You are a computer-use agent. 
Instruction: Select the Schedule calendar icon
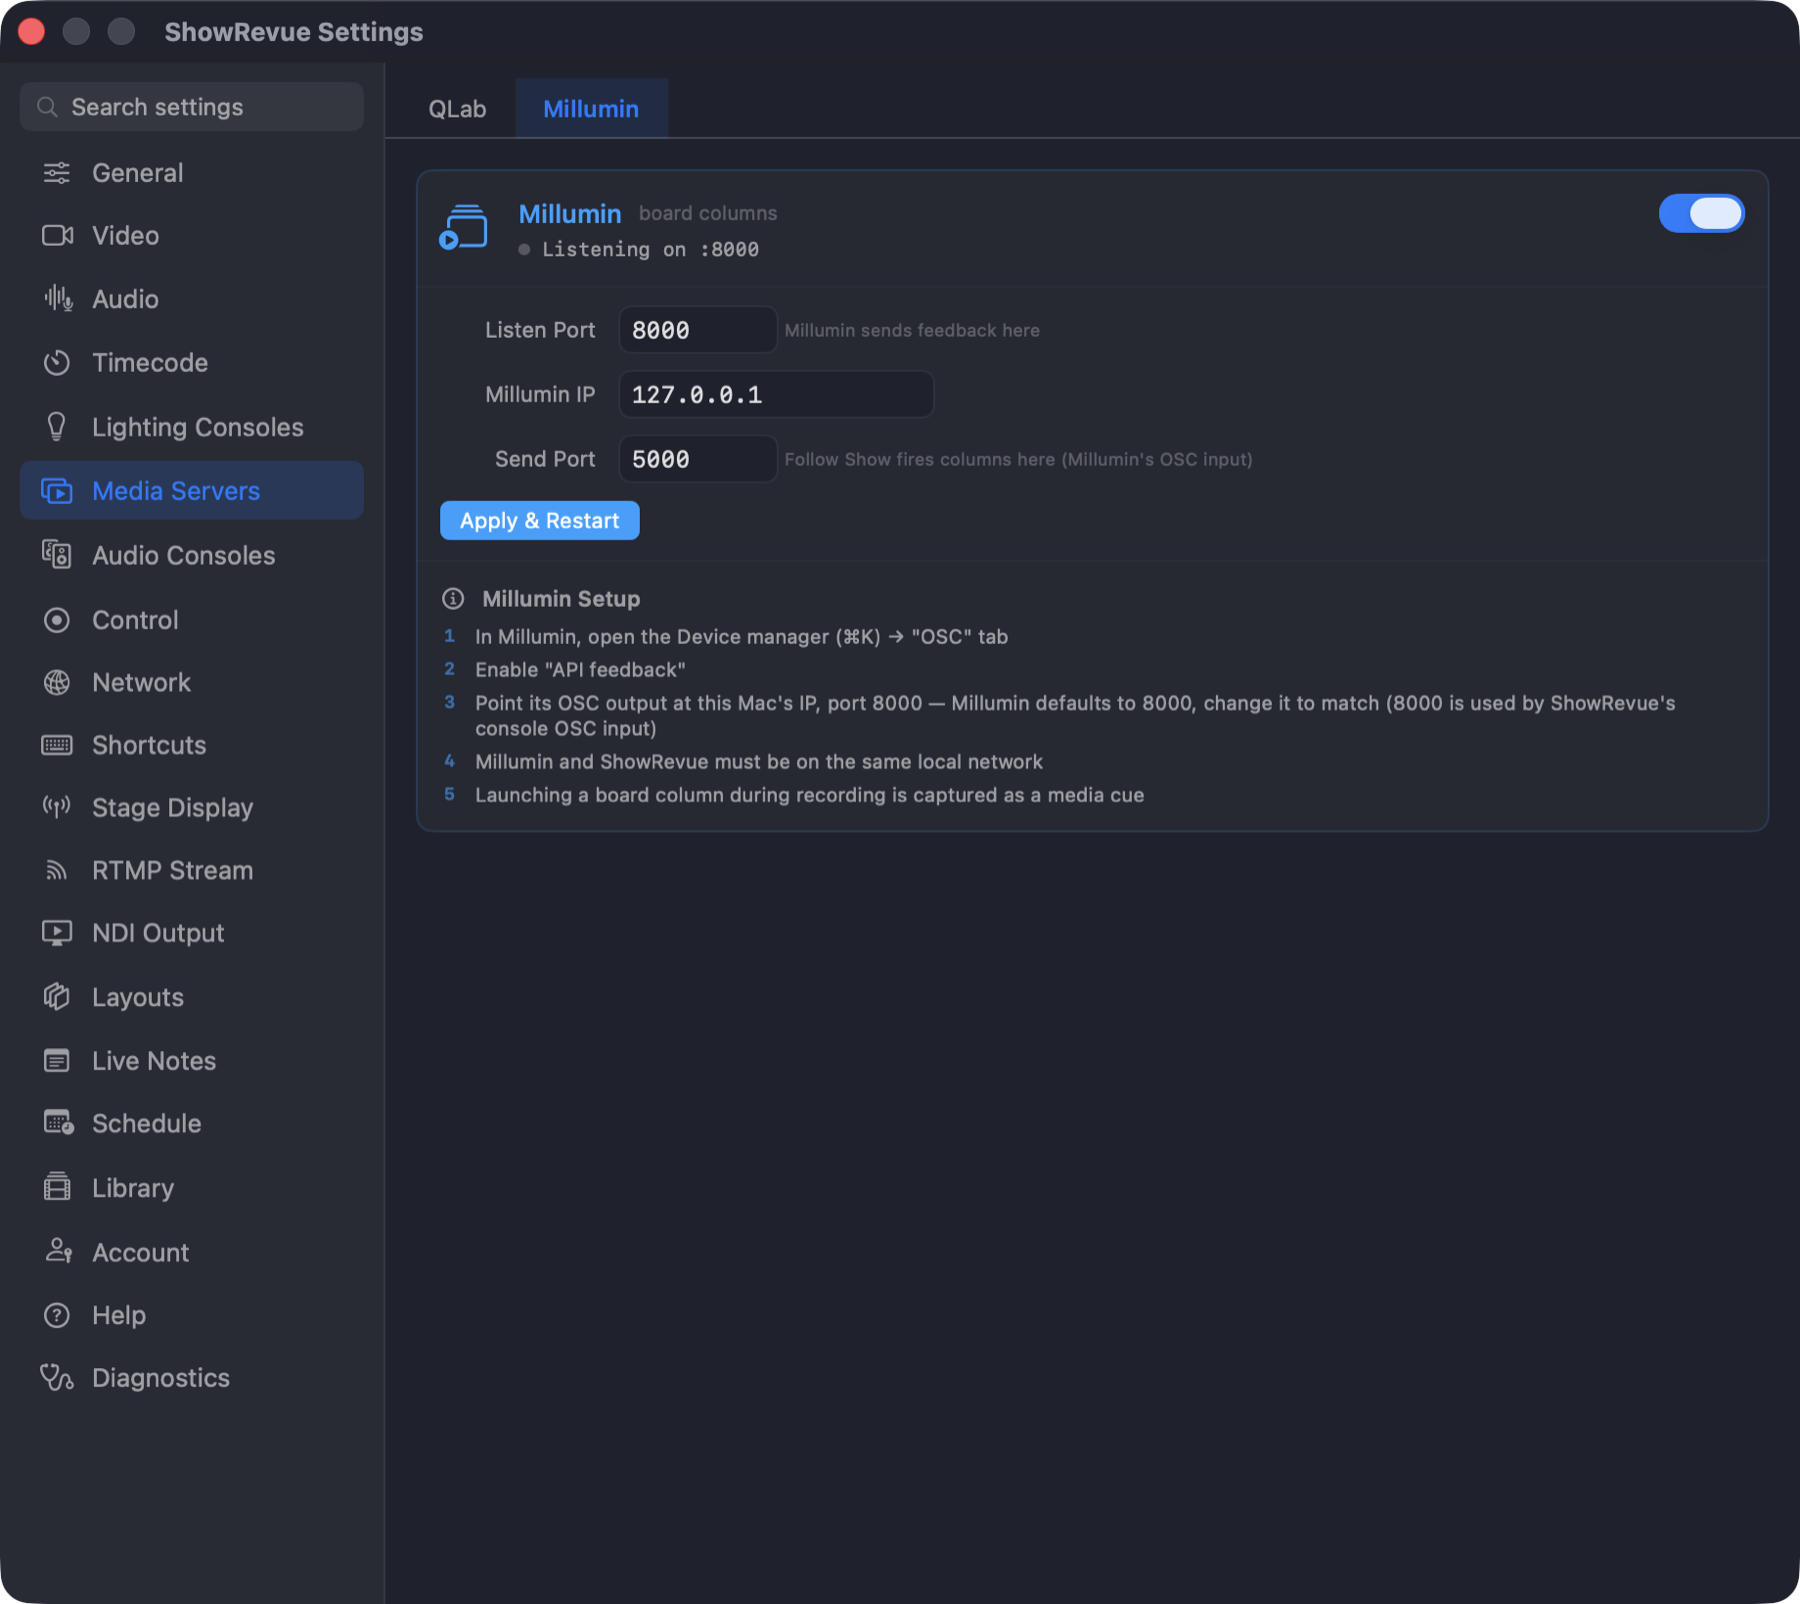click(x=57, y=1124)
